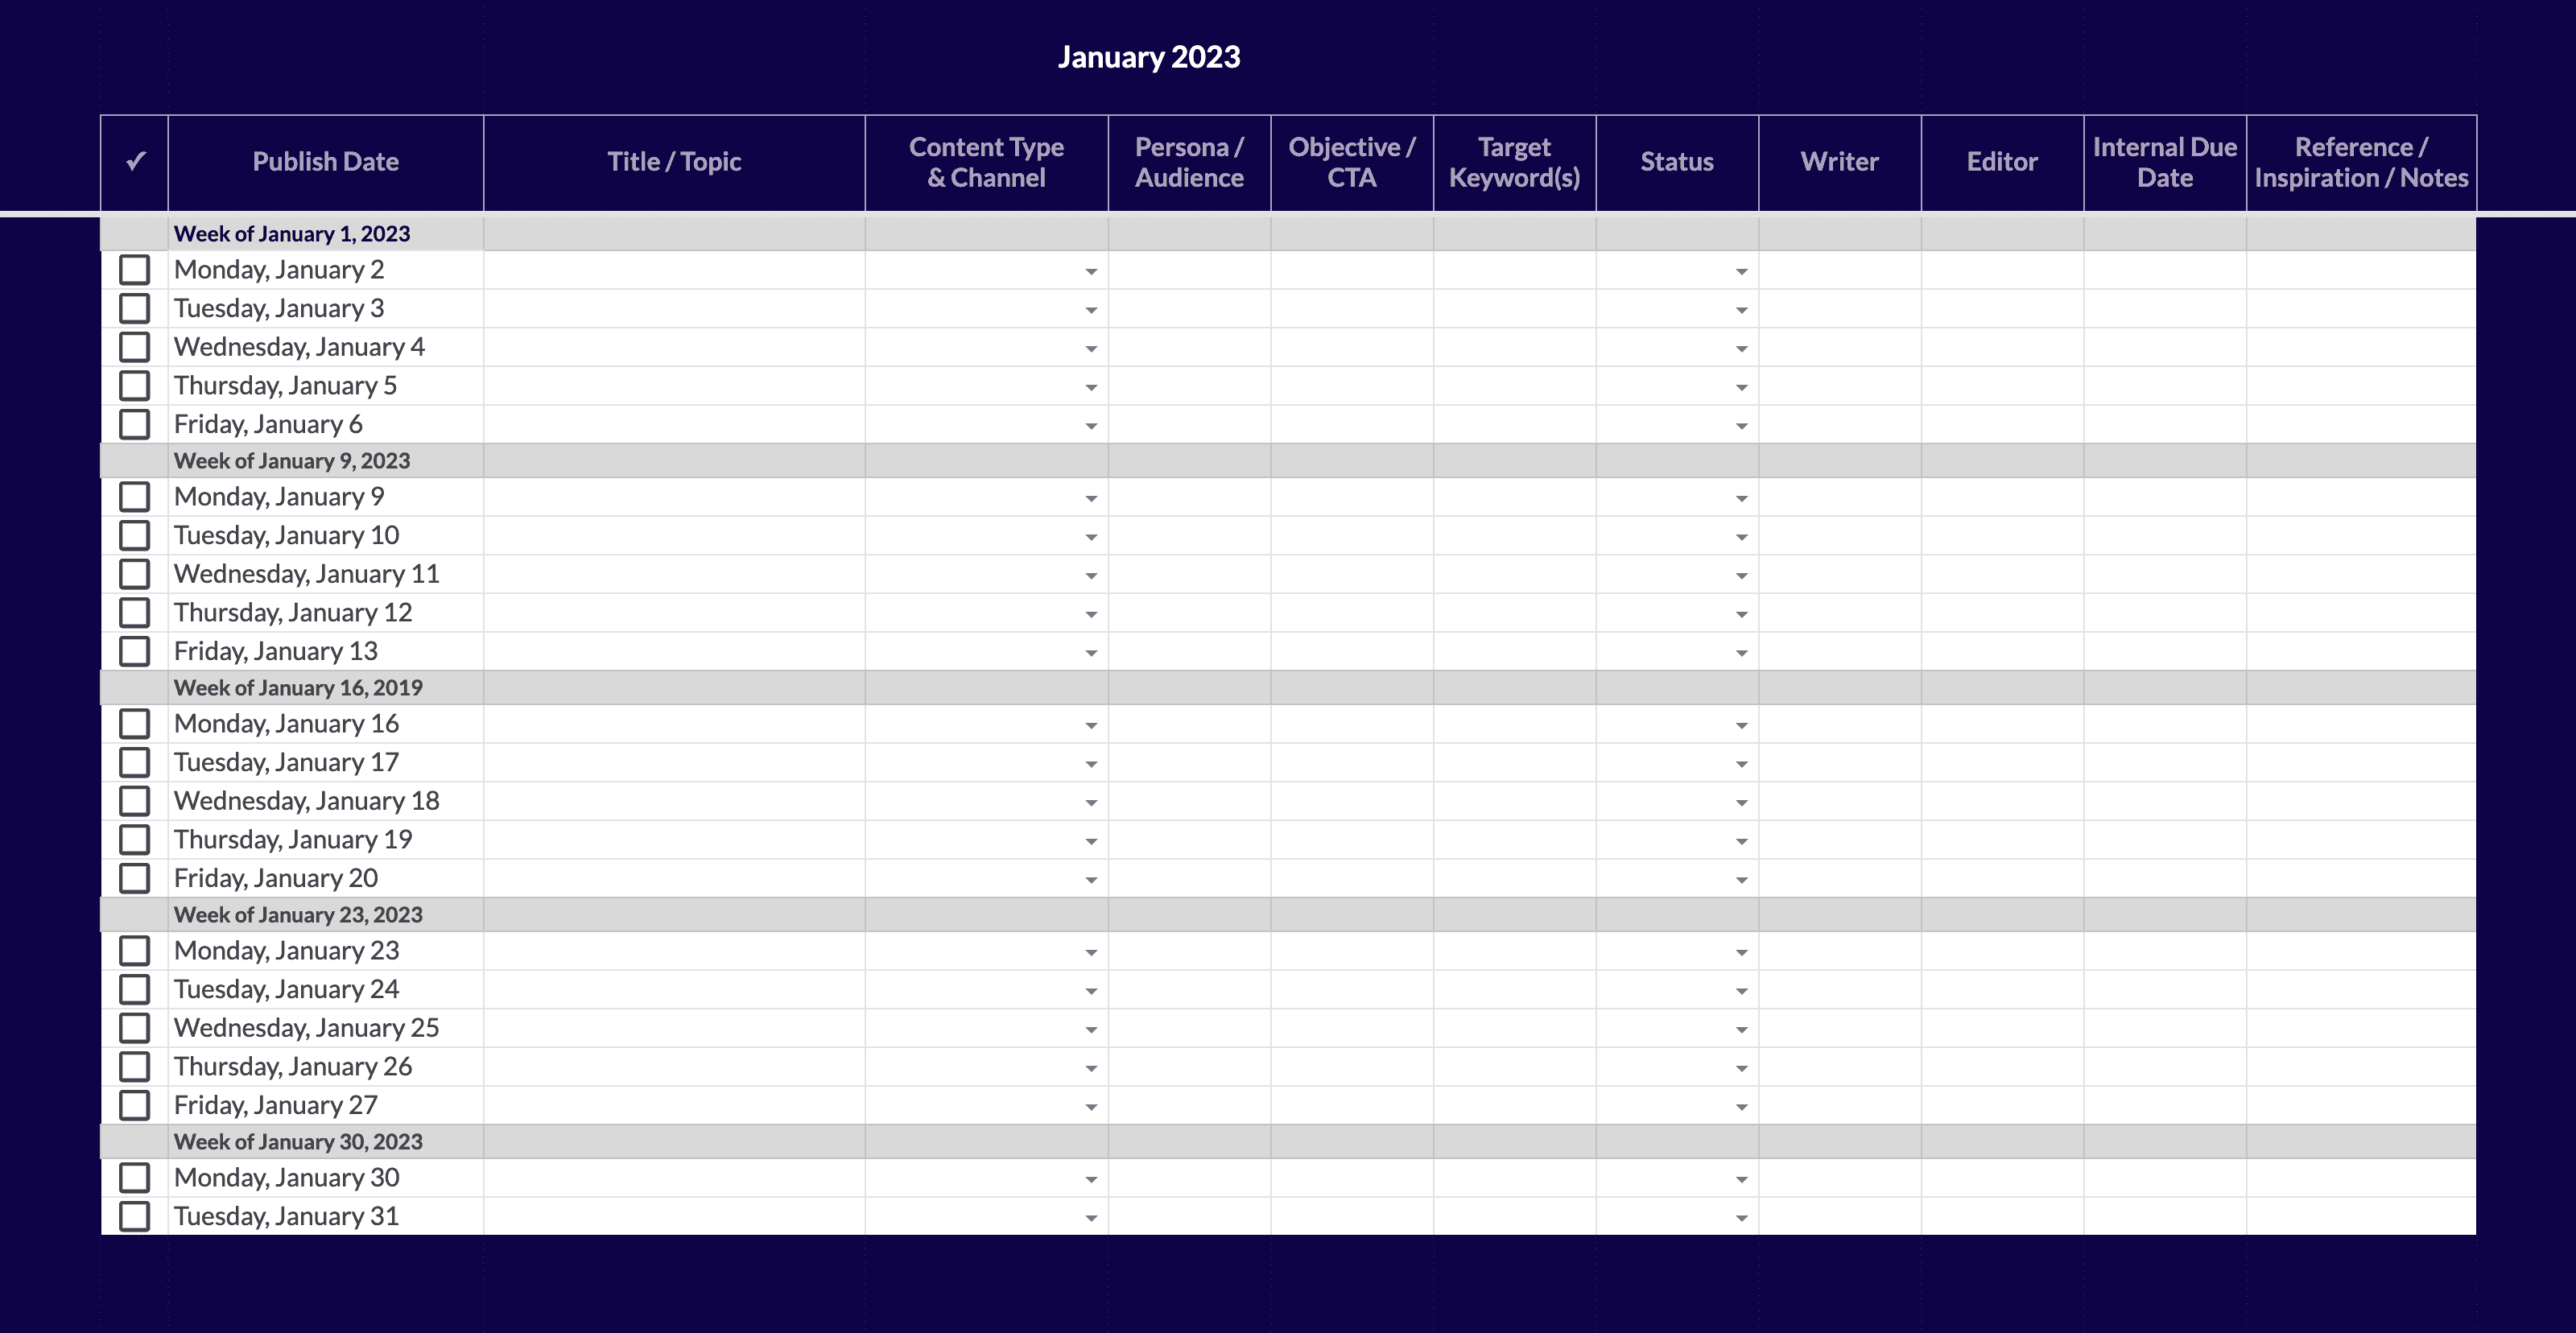This screenshot has width=2576, height=1333.
Task: Open Status dropdown for Friday, January 13
Action: pos(1741,653)
